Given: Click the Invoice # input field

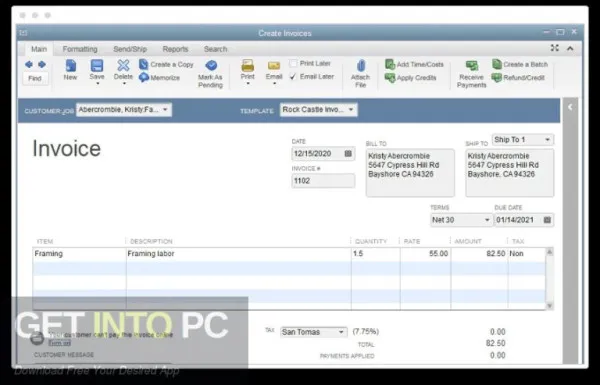Looking at the screenshot, I should 323,181.
